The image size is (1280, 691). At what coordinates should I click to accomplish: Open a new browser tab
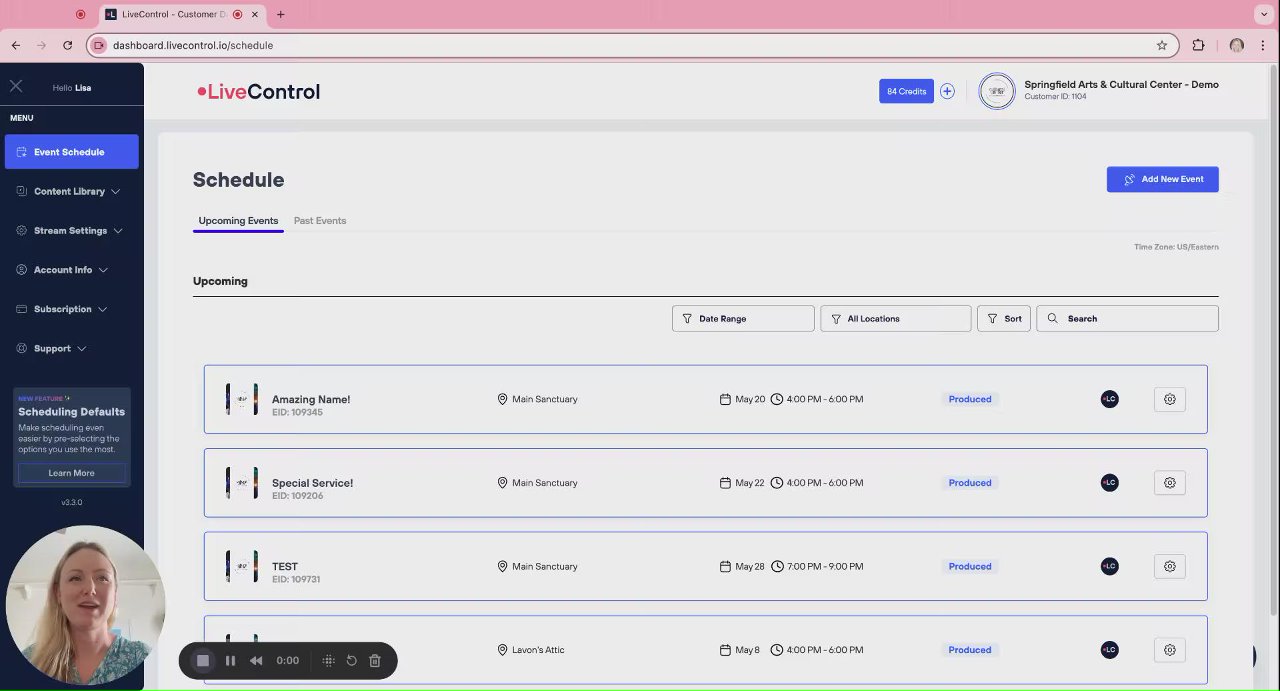280,15
